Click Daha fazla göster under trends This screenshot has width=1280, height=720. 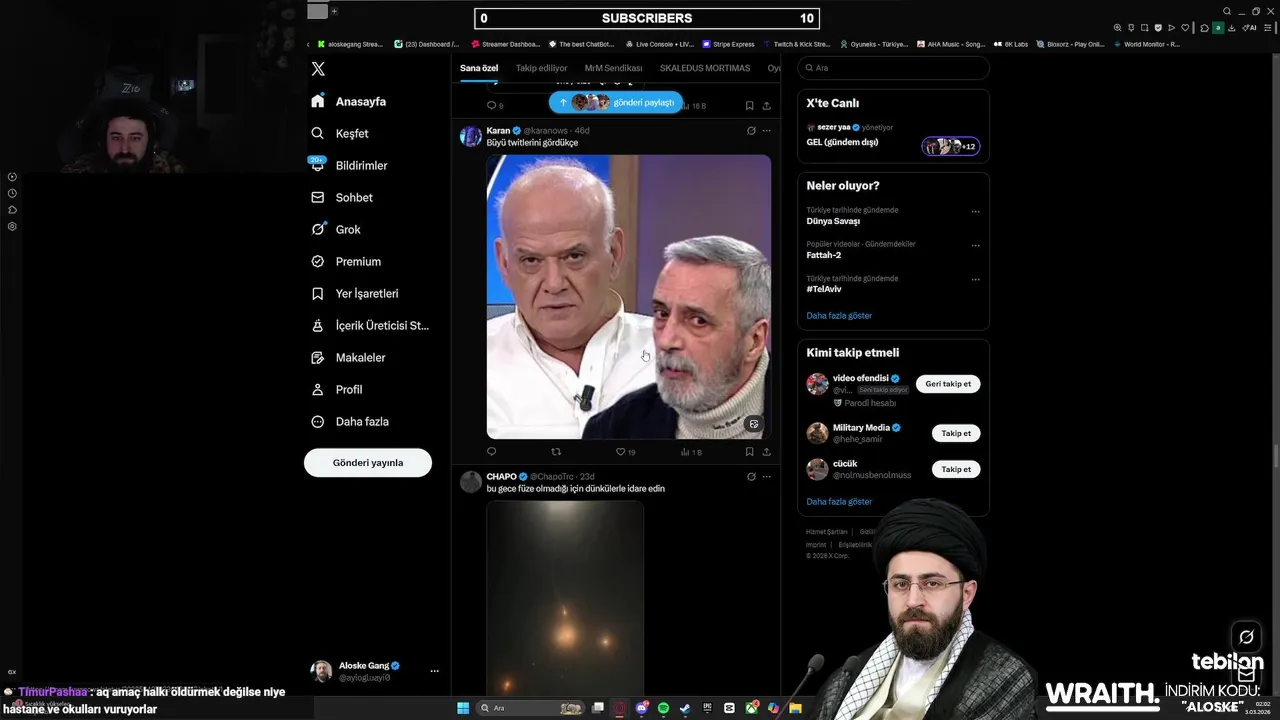839,315
